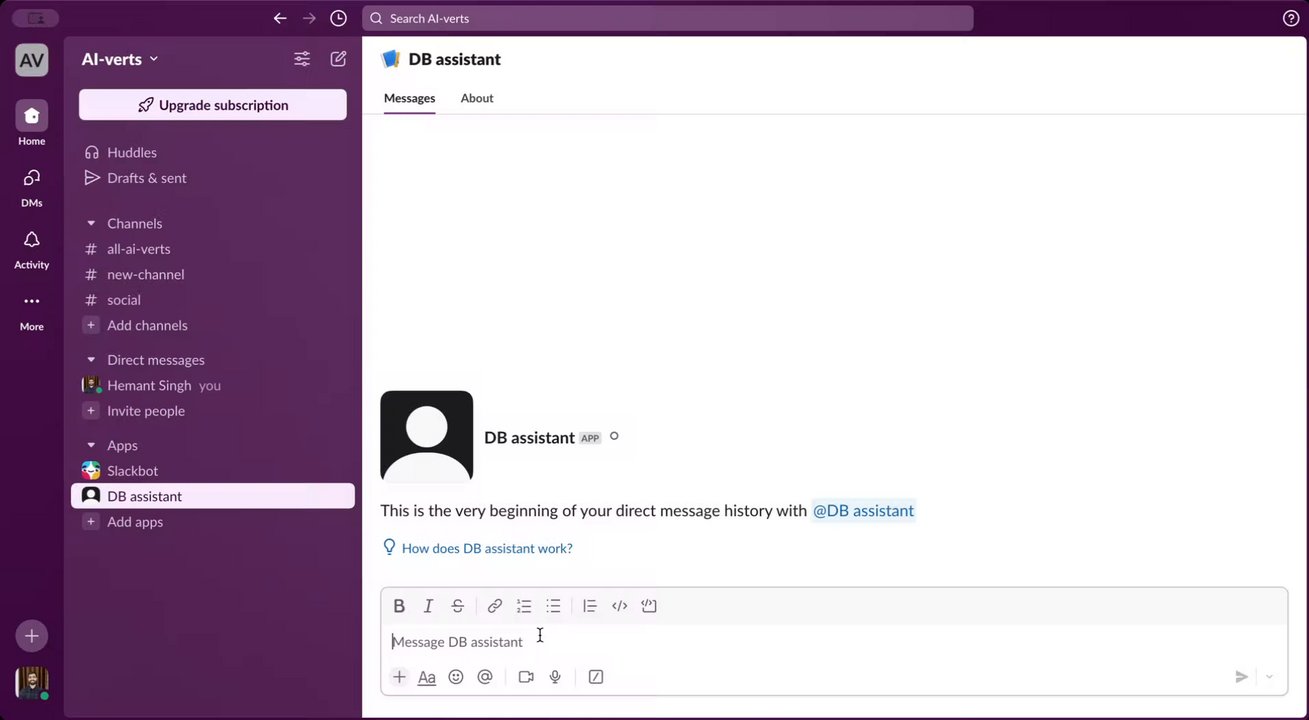
Task: Add a workspace with the bottom plus button
Action: pos(31,636)
